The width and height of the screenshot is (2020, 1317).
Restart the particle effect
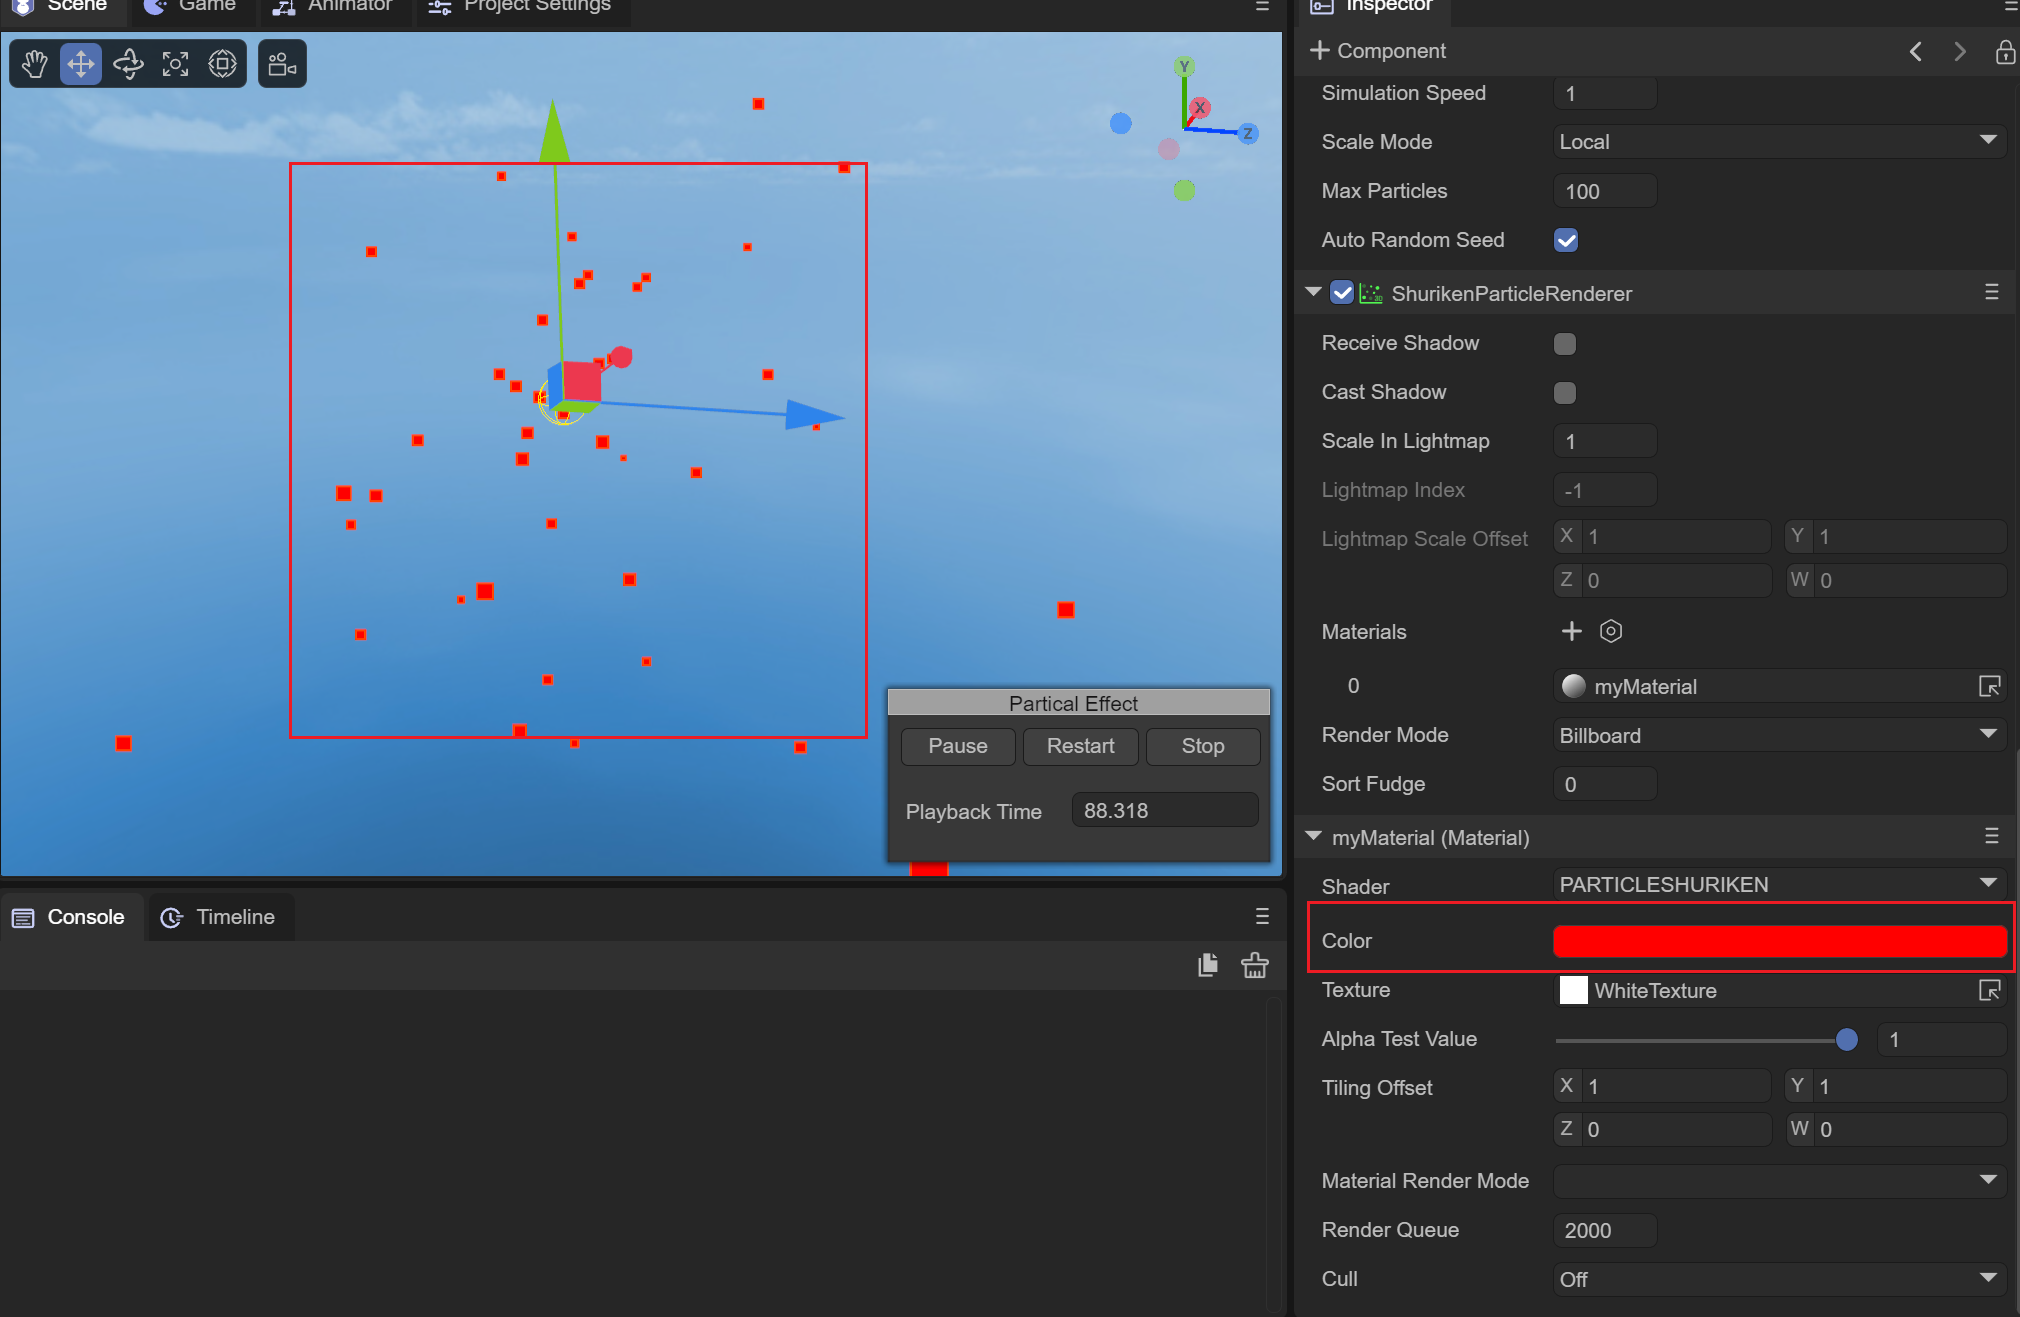[x=1080, y=746]
